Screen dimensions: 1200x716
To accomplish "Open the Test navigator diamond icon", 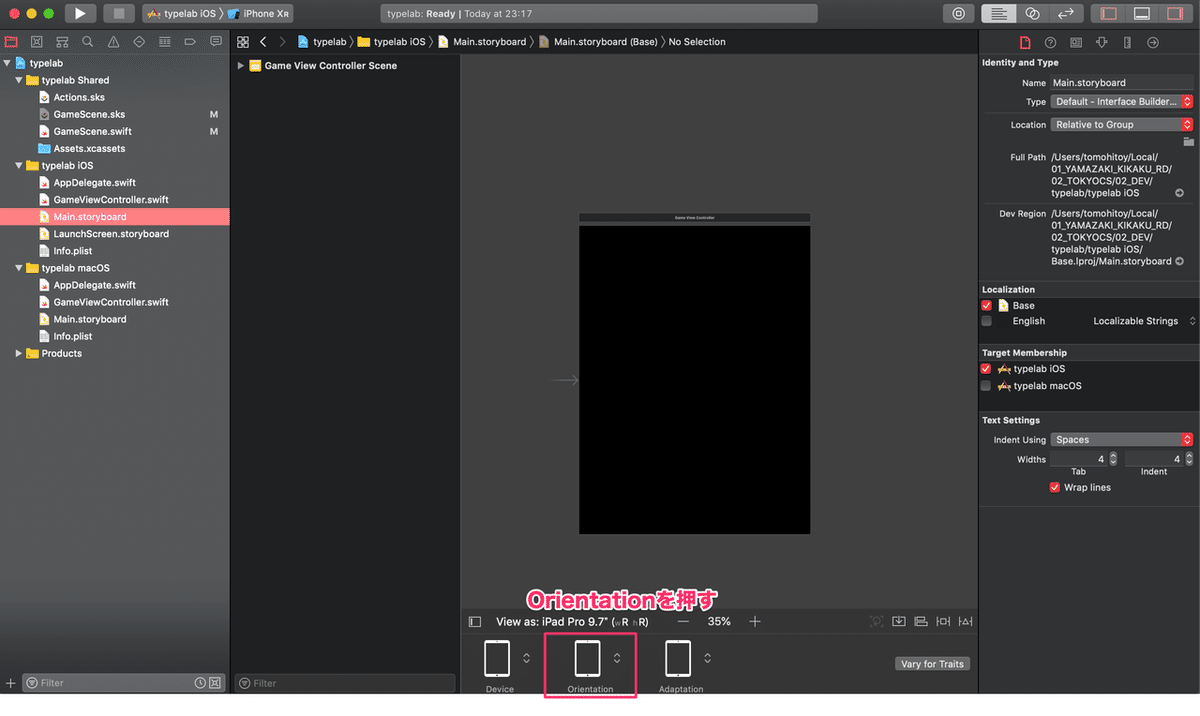I will point(139,42).
